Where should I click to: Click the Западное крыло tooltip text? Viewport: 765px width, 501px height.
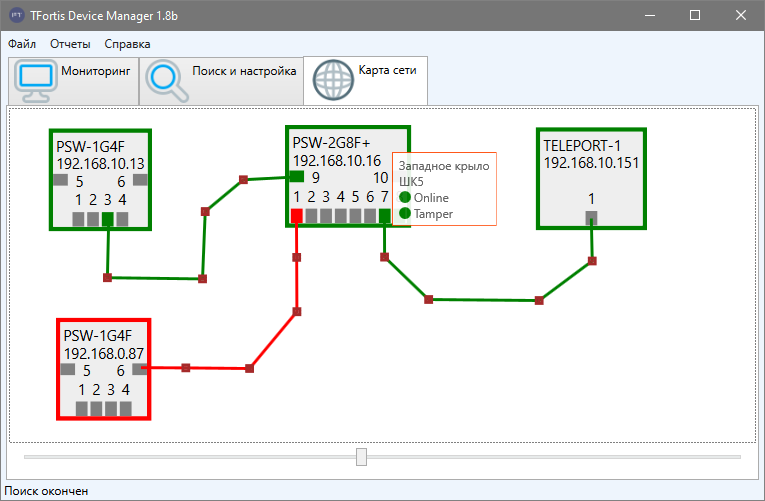pos(444,166)
